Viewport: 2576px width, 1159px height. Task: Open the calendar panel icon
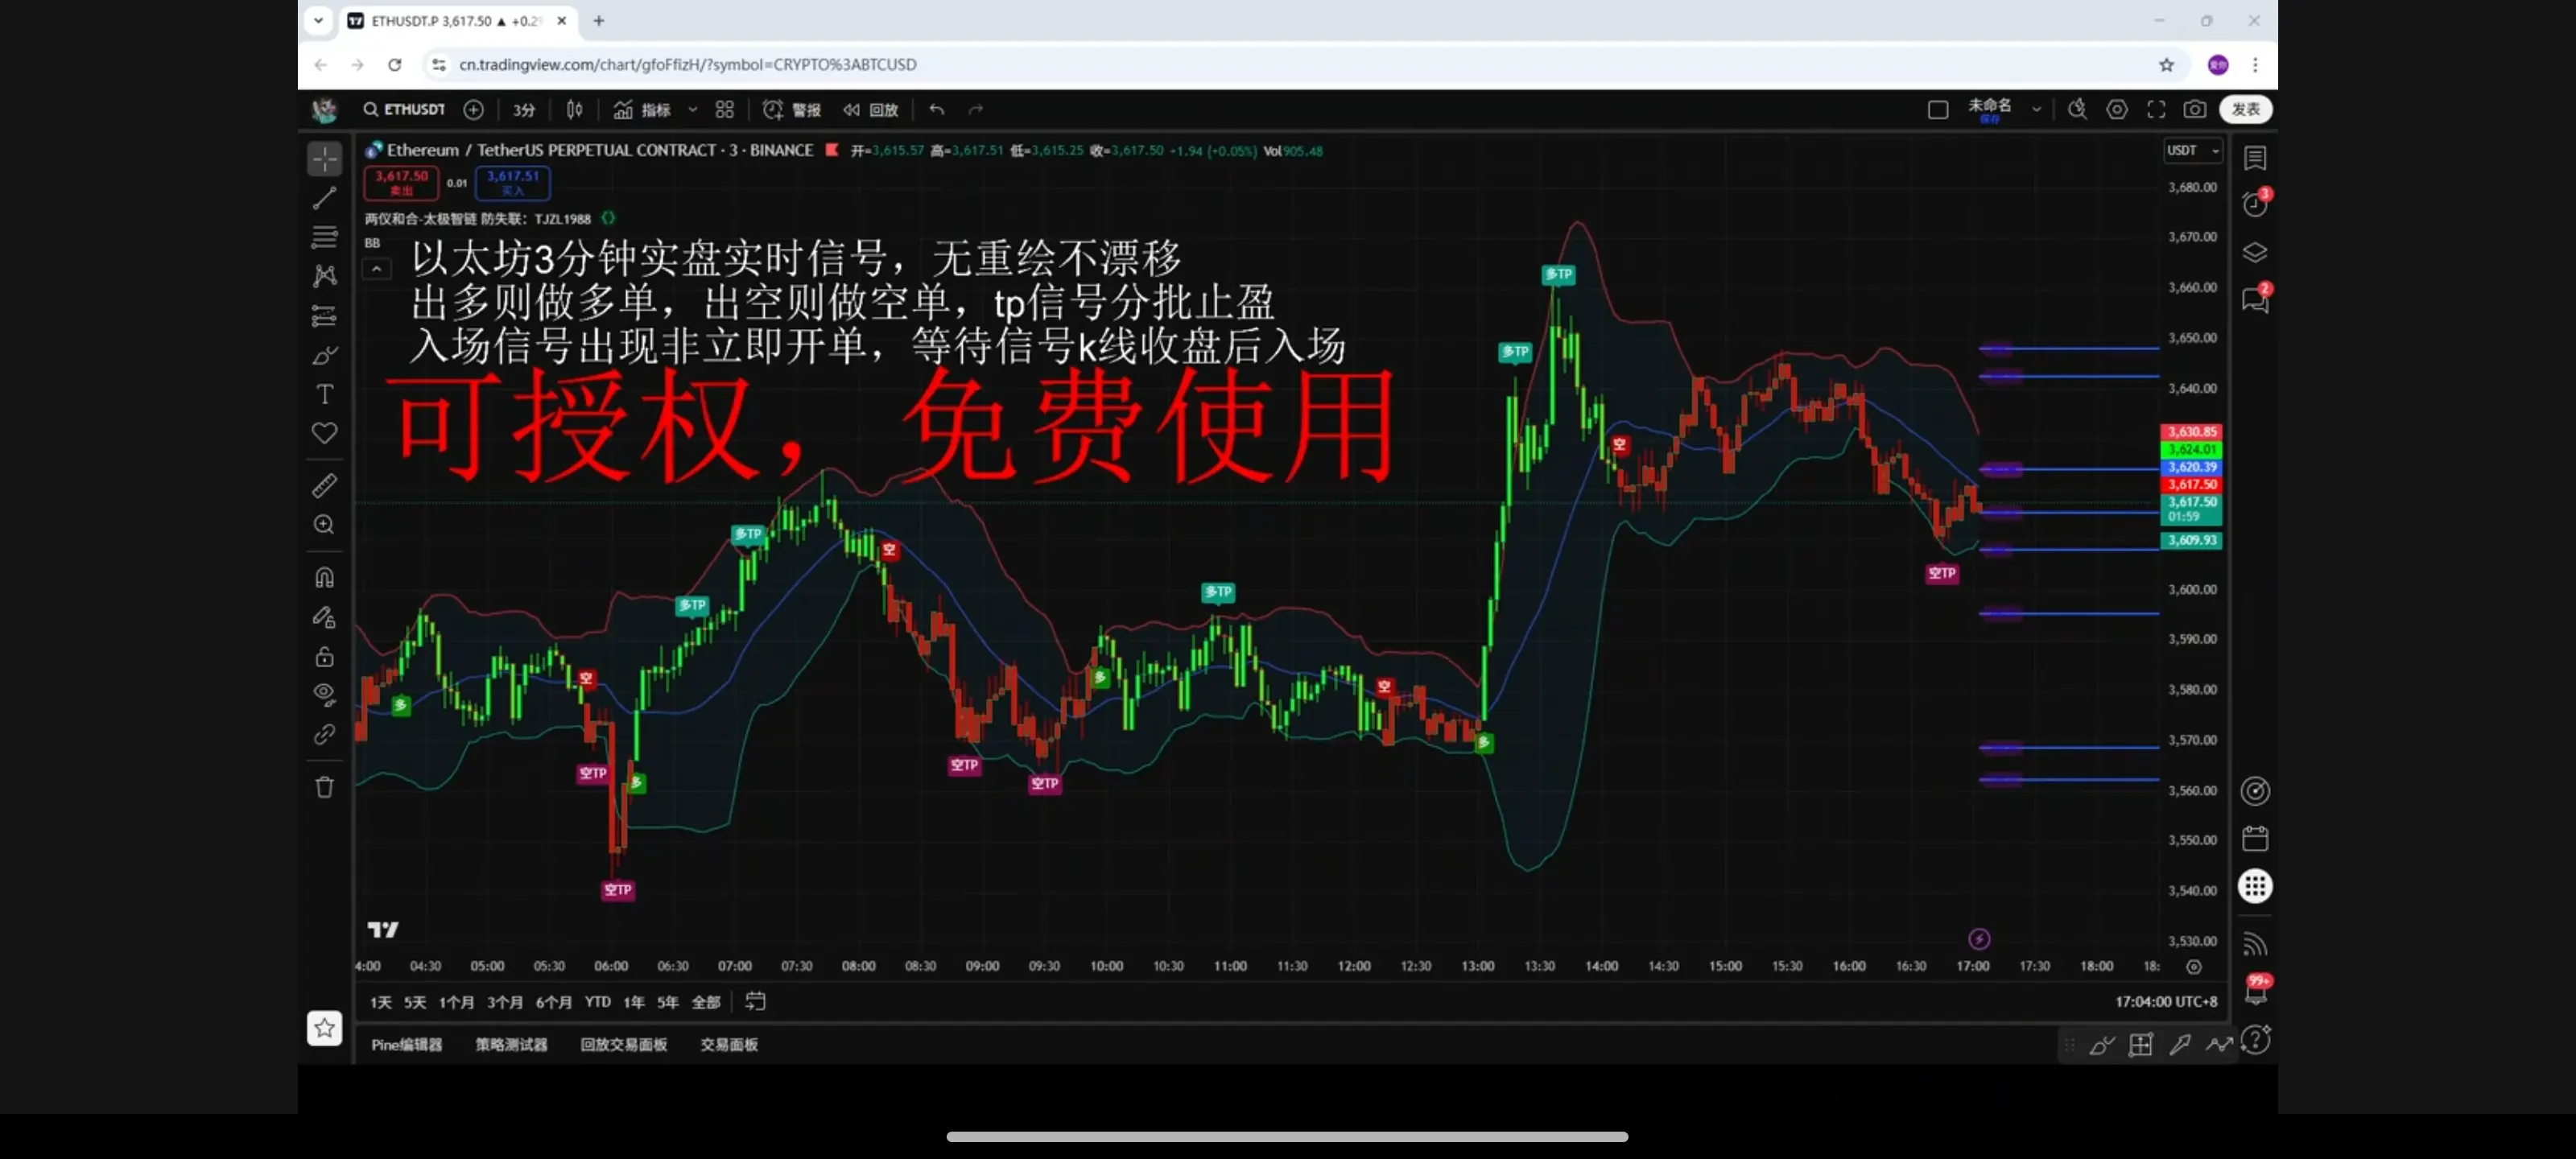tap(2255, 838)
